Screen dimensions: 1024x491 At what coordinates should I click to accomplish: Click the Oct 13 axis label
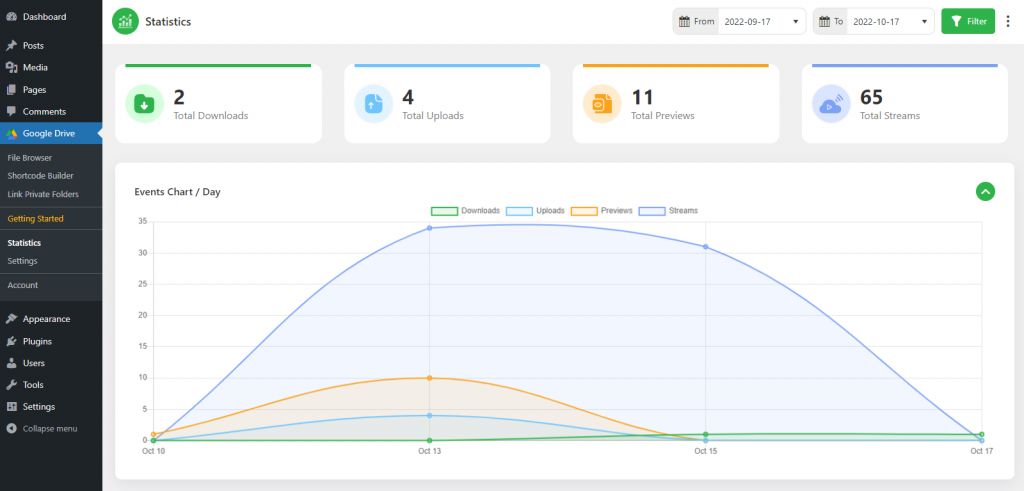pos(429,451)
